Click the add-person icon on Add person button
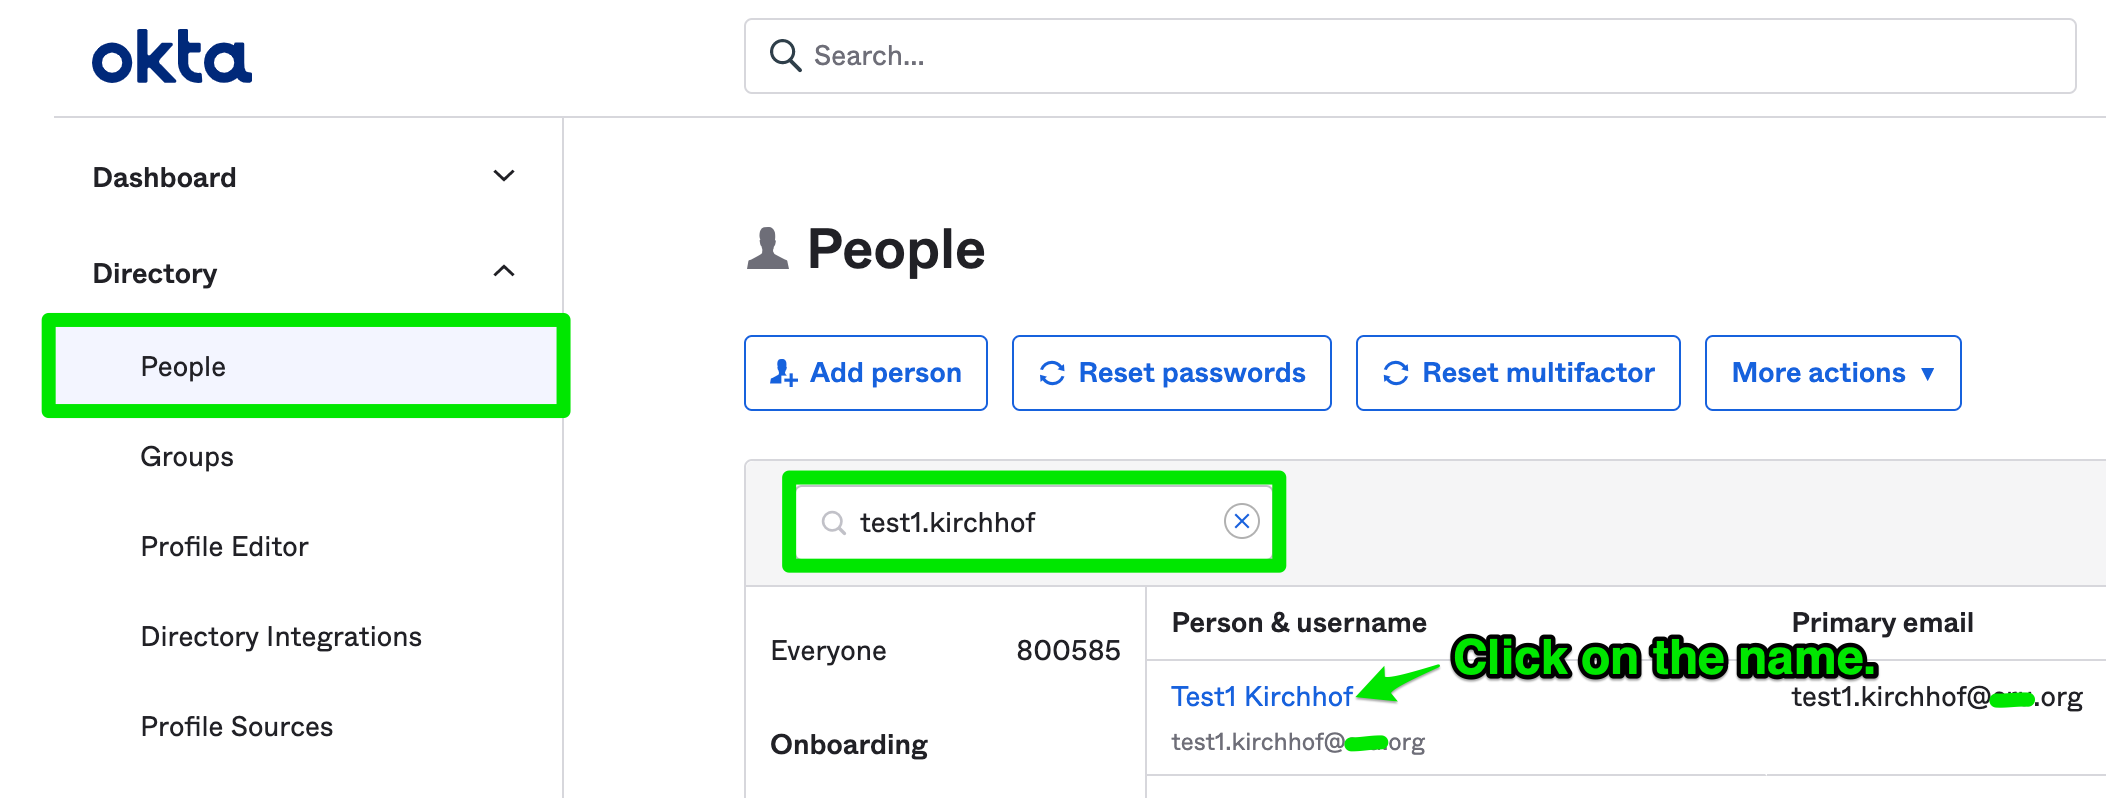Viewport: 2106px width, 798px height. [x=783, y=373]
